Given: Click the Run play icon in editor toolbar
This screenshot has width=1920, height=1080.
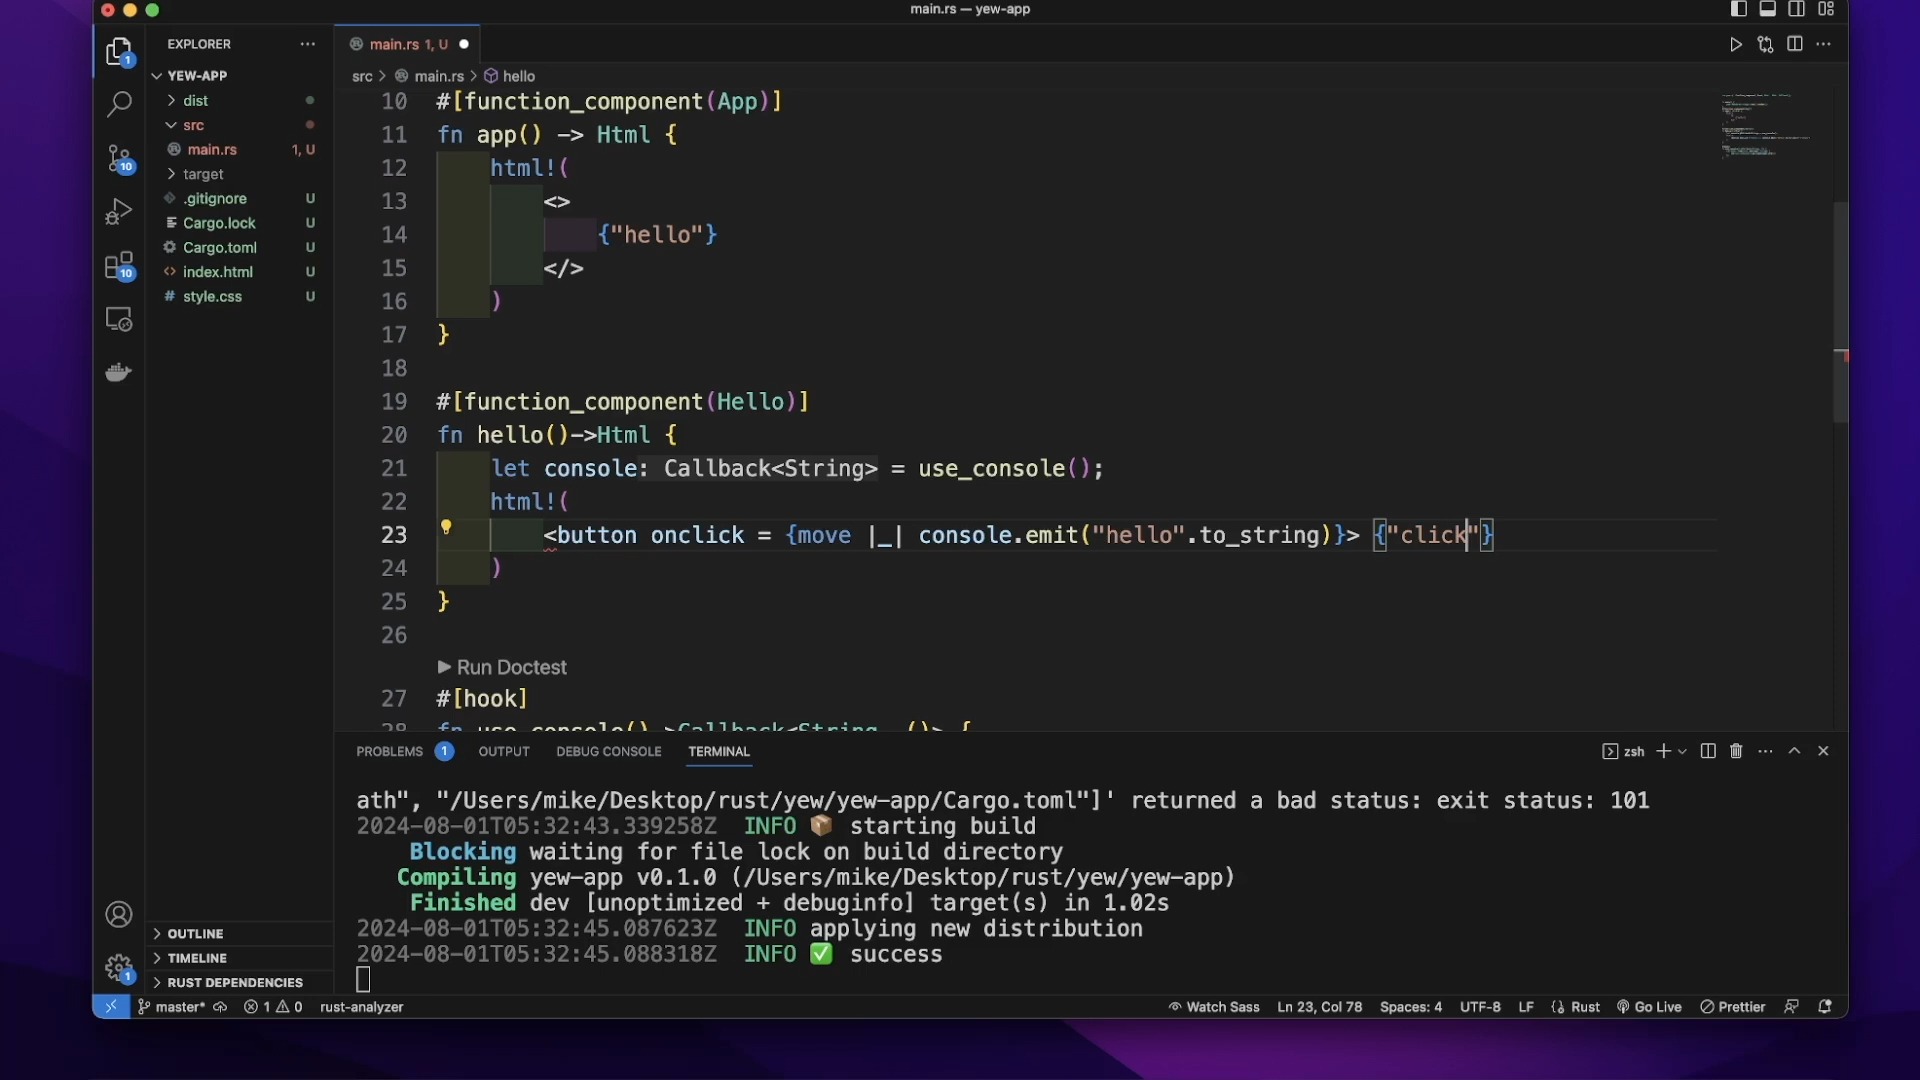Looking at the screenshot, I should pos(1736,45).
